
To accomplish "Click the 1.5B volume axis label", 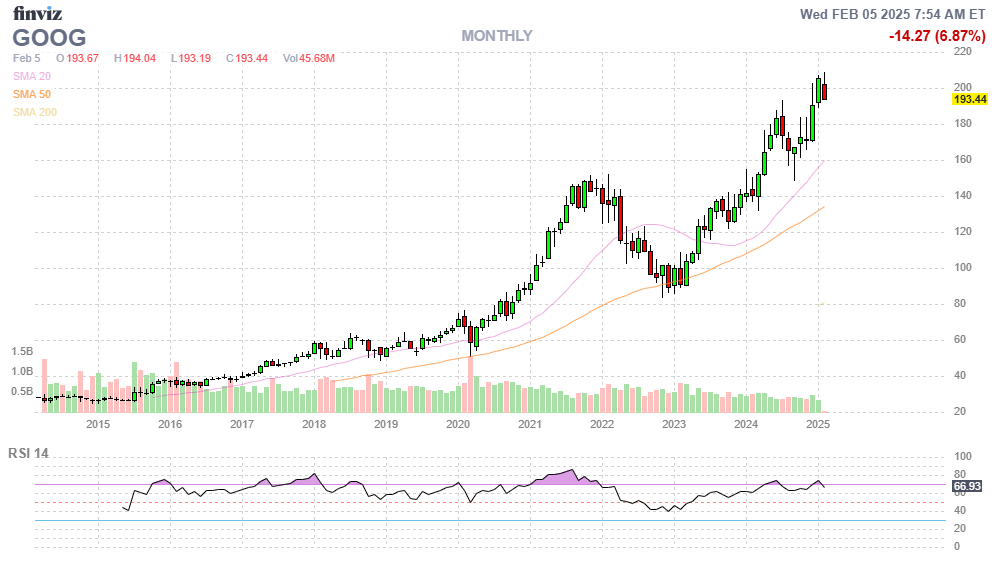I will point(23,352).
